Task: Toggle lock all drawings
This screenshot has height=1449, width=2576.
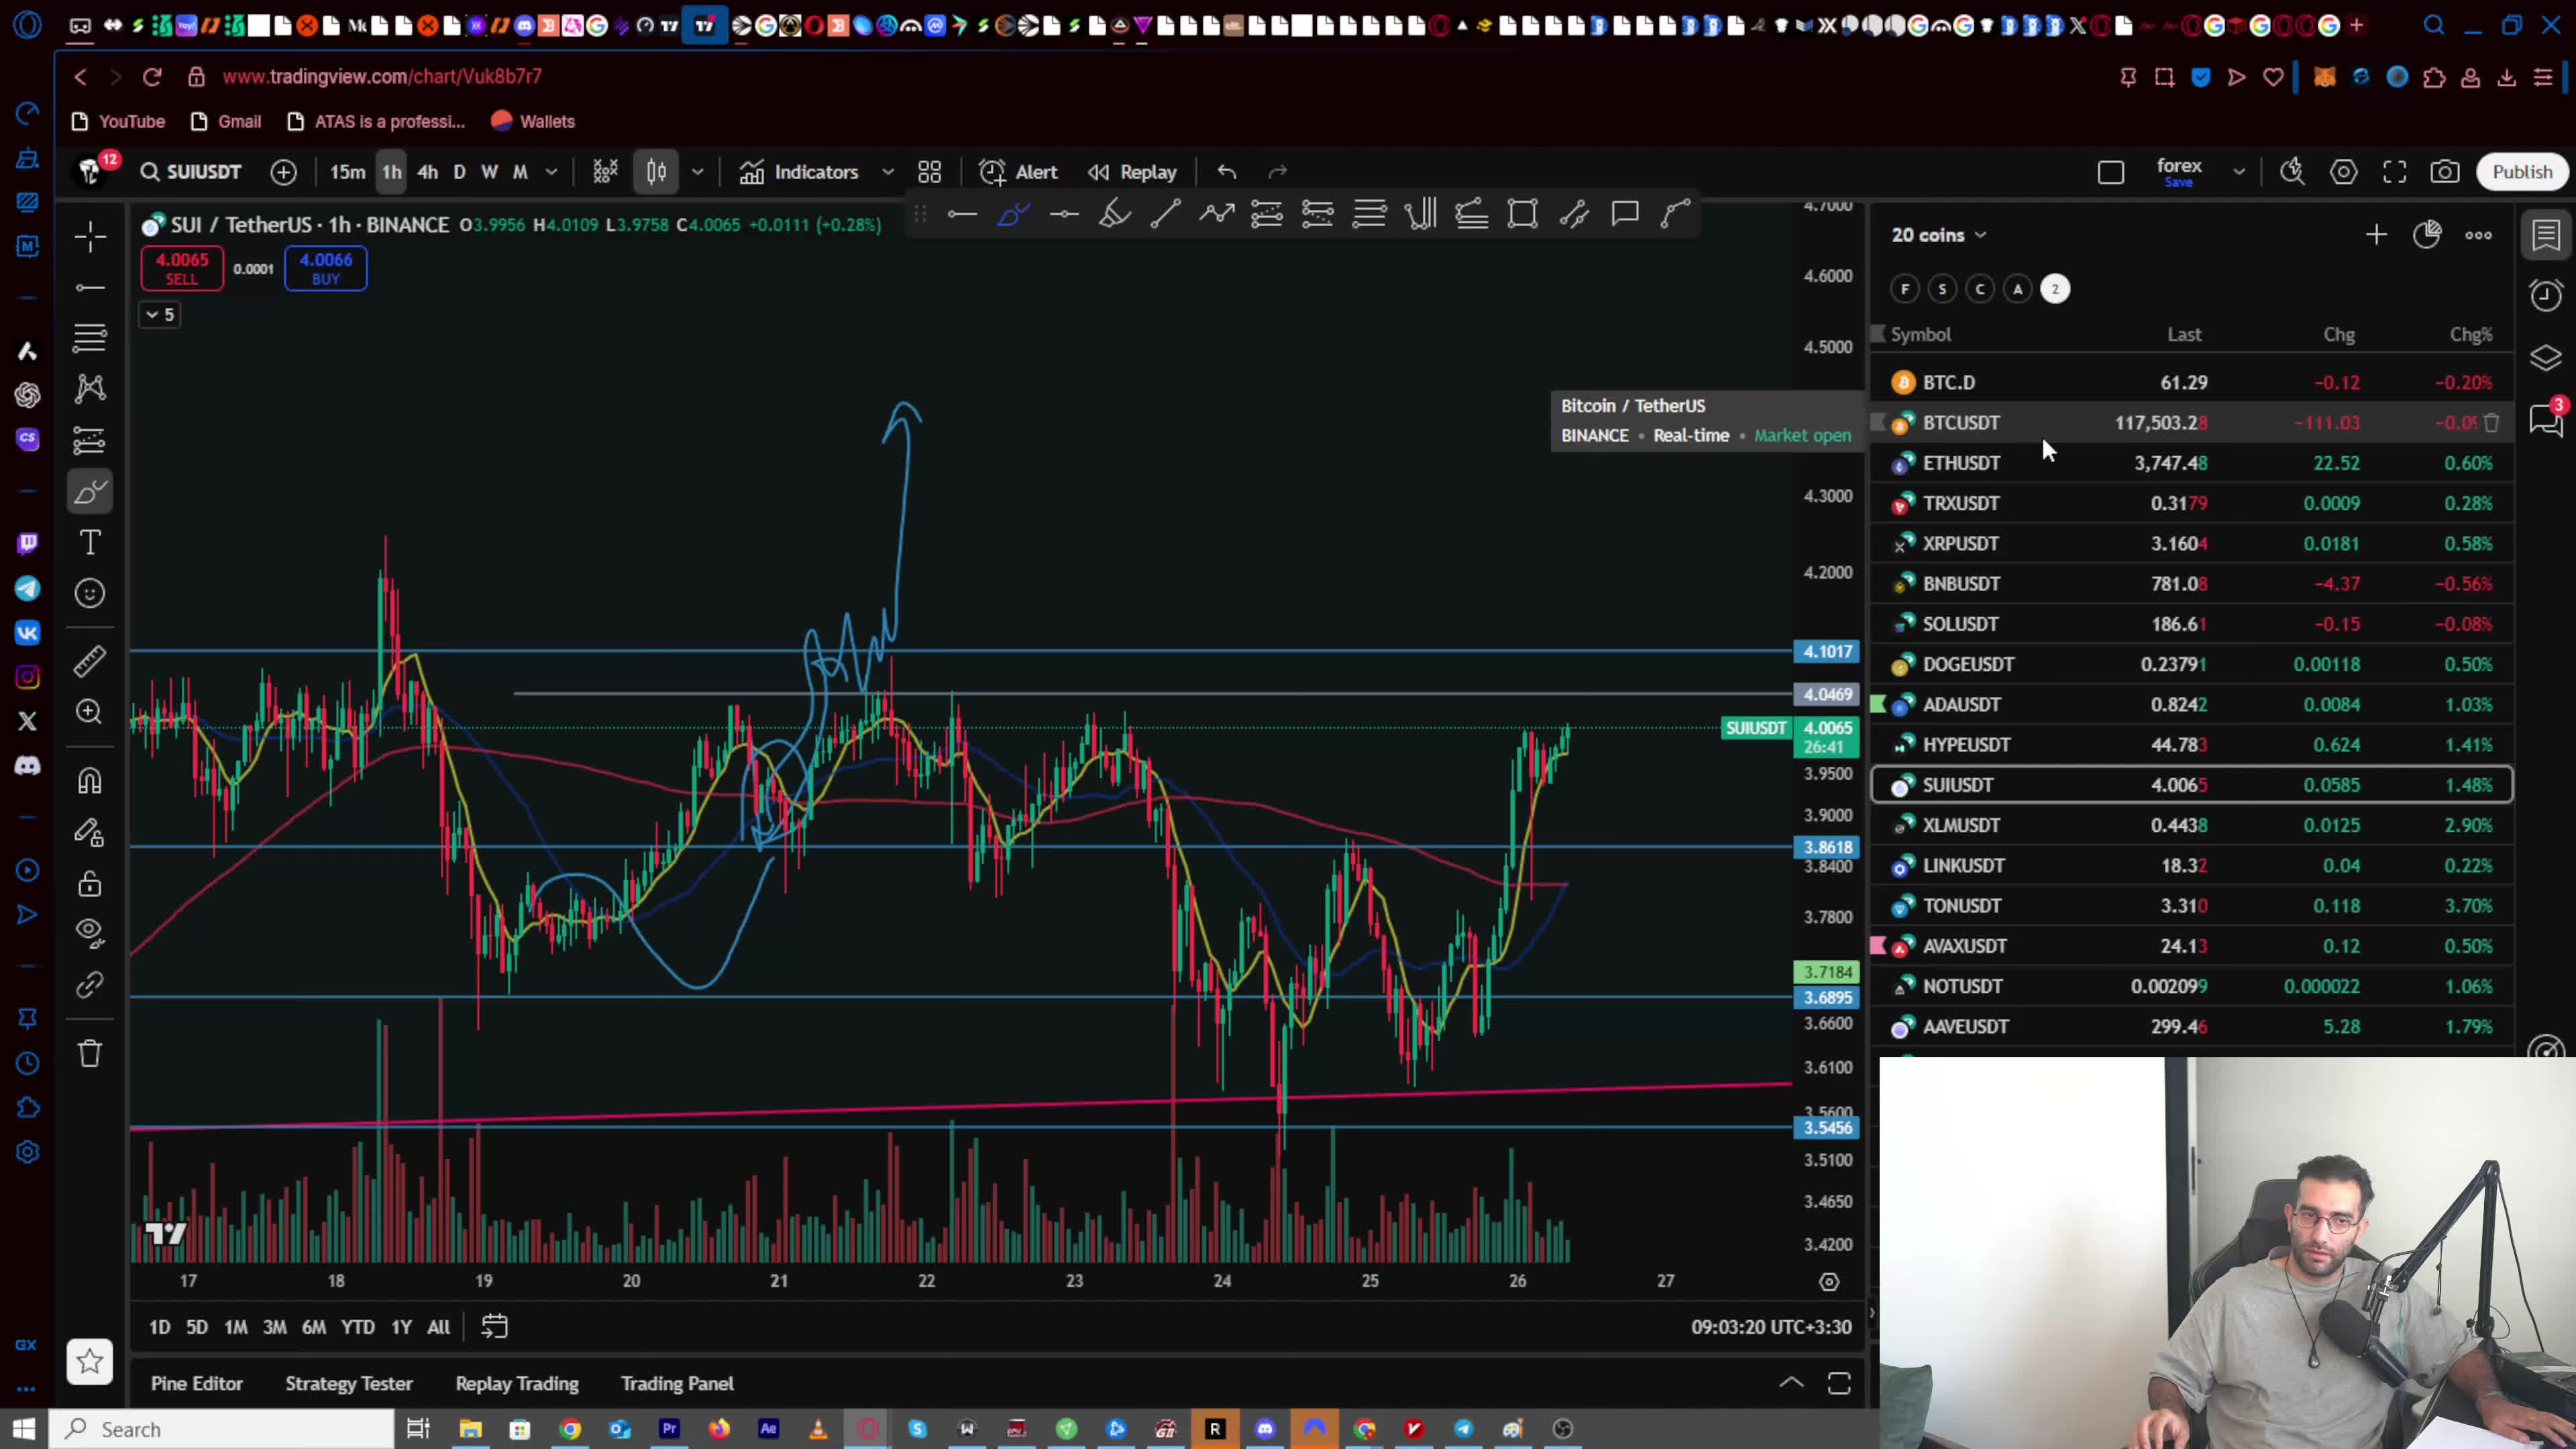Action: point(90,884)
